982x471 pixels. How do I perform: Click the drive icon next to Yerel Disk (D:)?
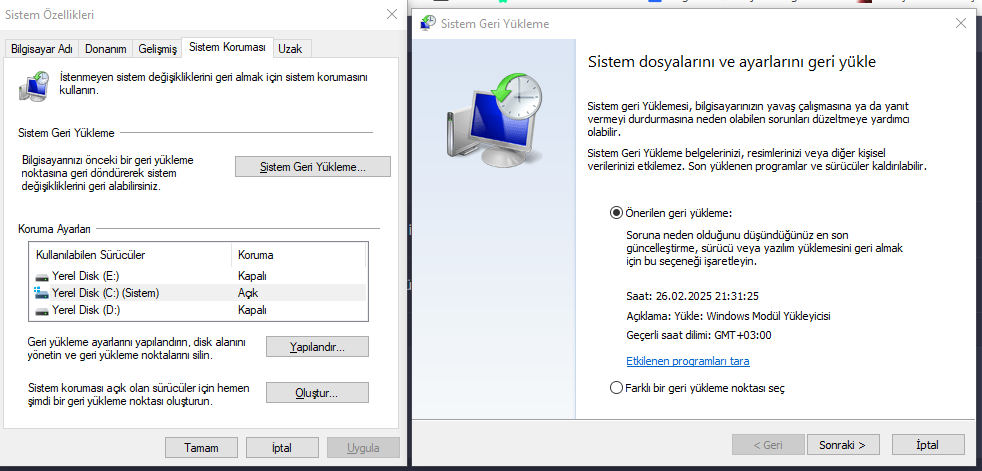click(x=42, y=311)
